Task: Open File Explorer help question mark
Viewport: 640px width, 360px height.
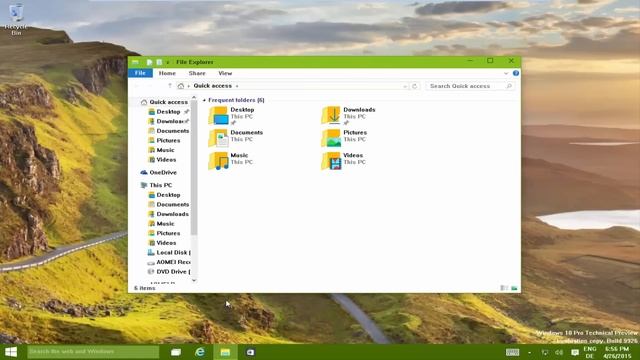Action: (x=516, y=73)
